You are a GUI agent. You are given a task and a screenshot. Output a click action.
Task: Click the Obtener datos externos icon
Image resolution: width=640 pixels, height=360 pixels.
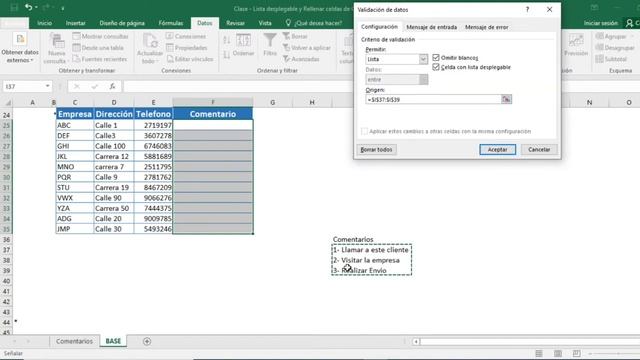[x=20, y=39]
